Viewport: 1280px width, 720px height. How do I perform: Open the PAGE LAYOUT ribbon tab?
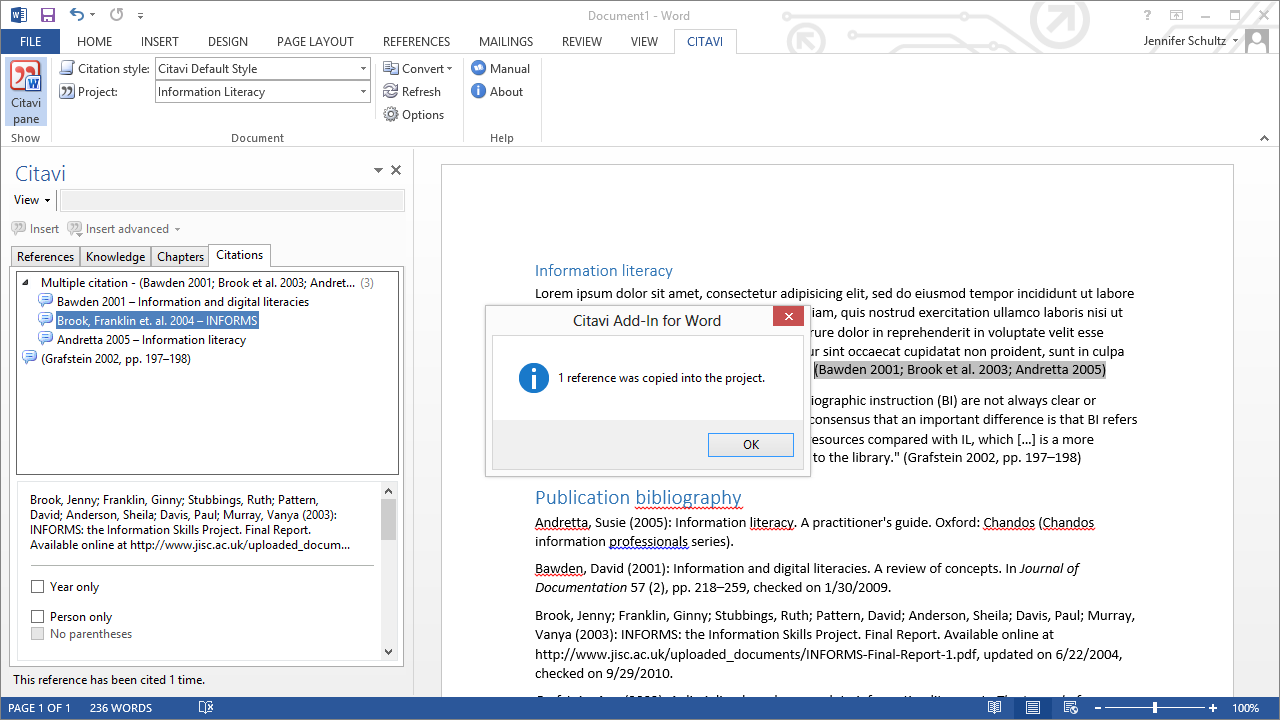[x=315, y=41]
